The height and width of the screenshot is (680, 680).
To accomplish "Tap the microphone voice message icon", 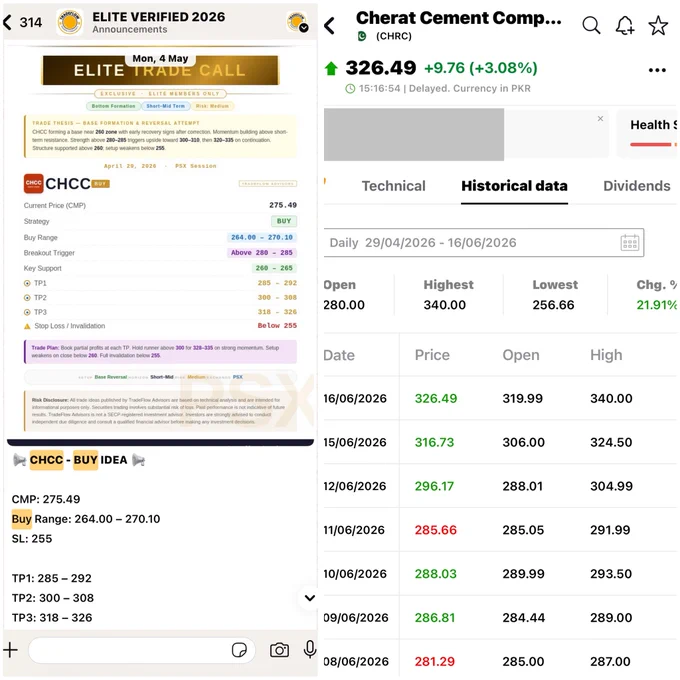I will tap(310, 649).
